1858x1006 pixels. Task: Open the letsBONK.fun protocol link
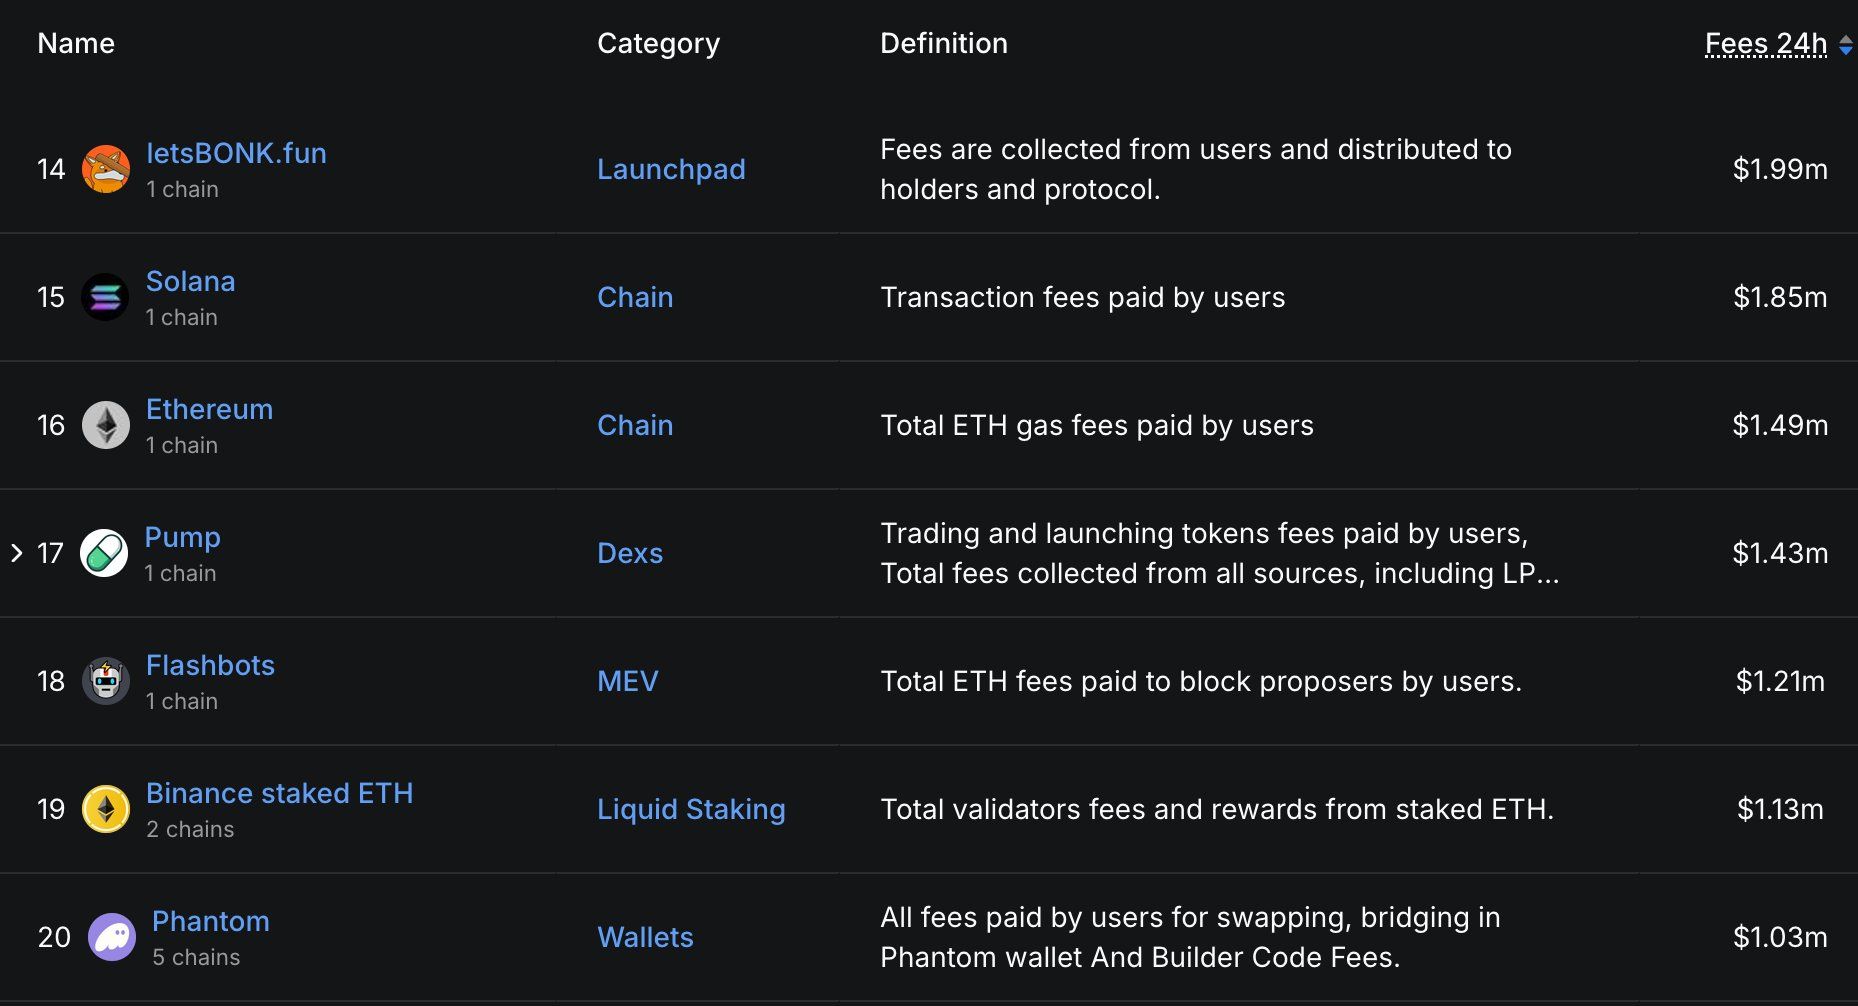tap(236, 153)
